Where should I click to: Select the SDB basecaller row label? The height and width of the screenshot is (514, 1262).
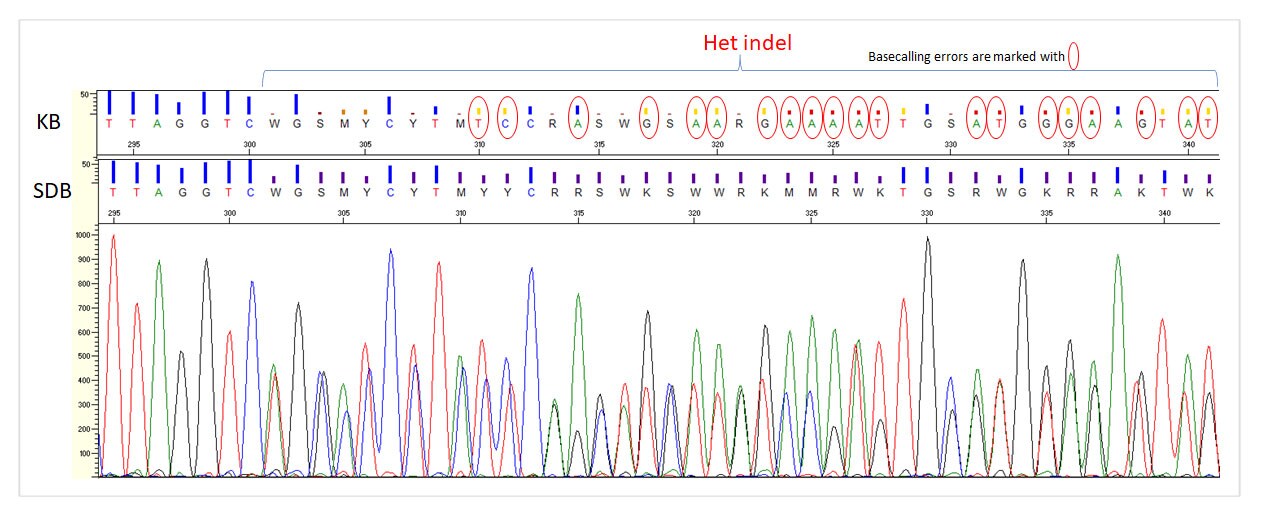click(52, 189)
